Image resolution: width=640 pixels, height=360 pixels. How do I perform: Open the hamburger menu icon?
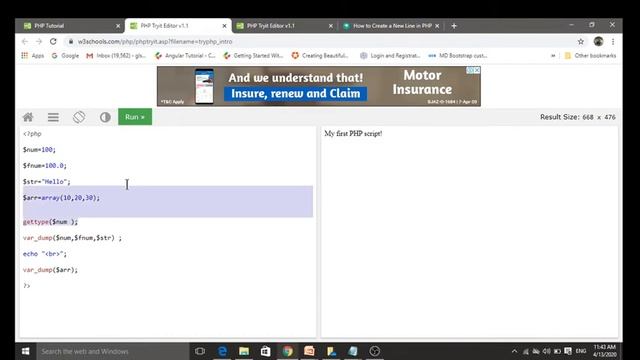pyautogui.click(x=53, y=117)
